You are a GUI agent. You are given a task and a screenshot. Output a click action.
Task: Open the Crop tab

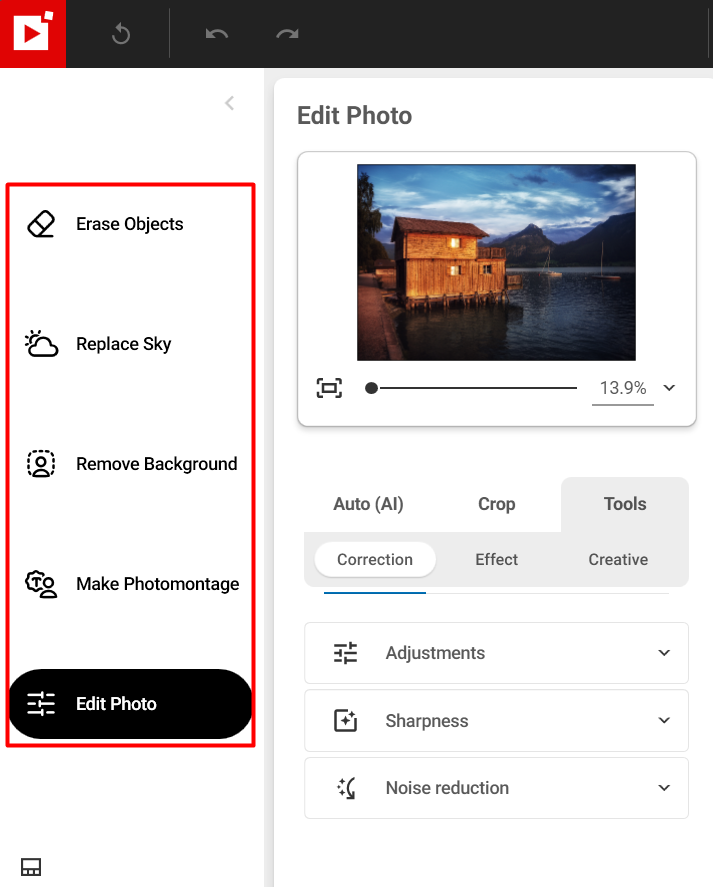coord(496,504)
